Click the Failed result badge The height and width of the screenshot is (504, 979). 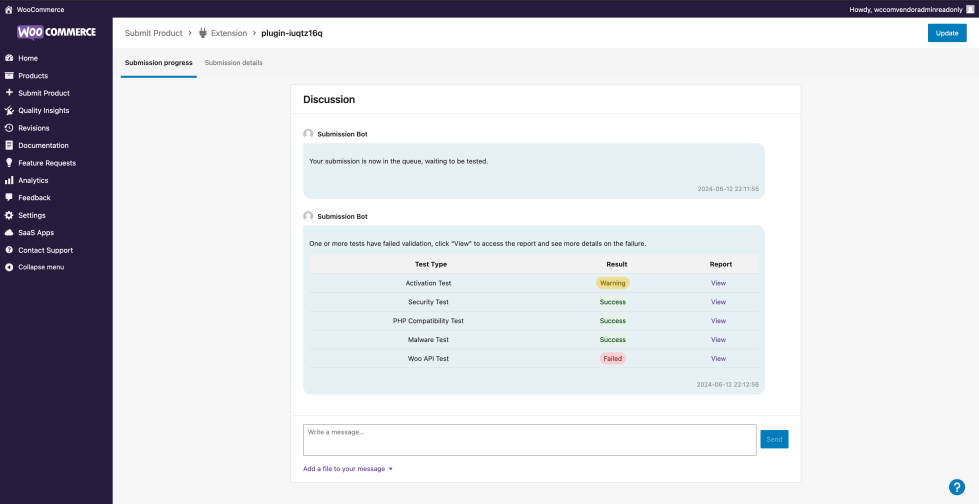(x=612, y=358)
